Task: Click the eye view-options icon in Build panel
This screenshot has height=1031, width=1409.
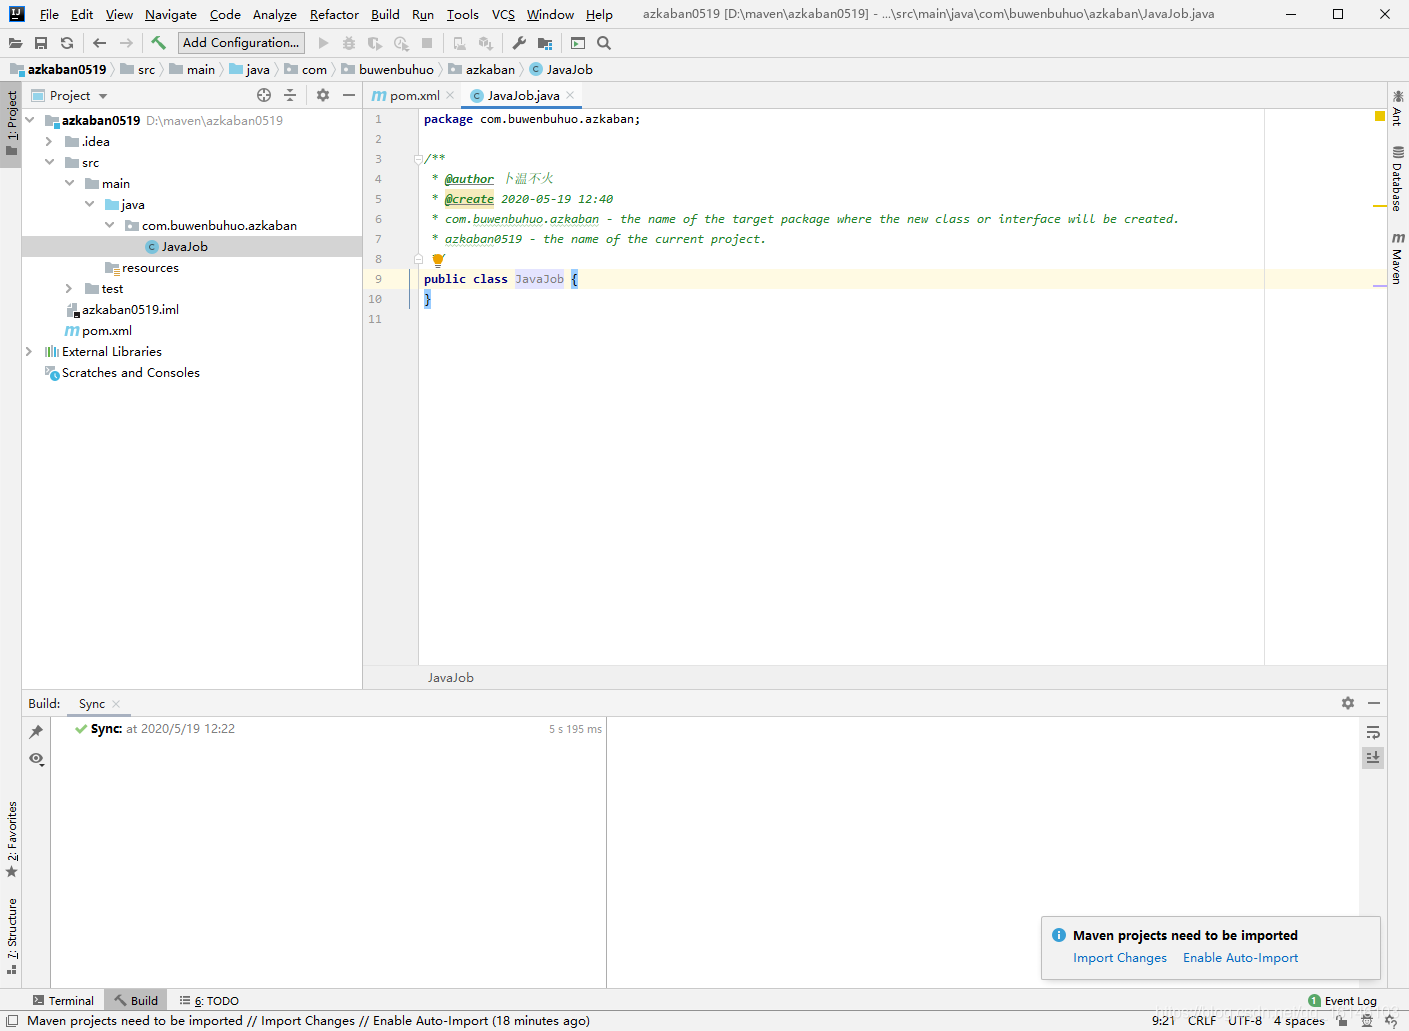Action: point(36,759)
